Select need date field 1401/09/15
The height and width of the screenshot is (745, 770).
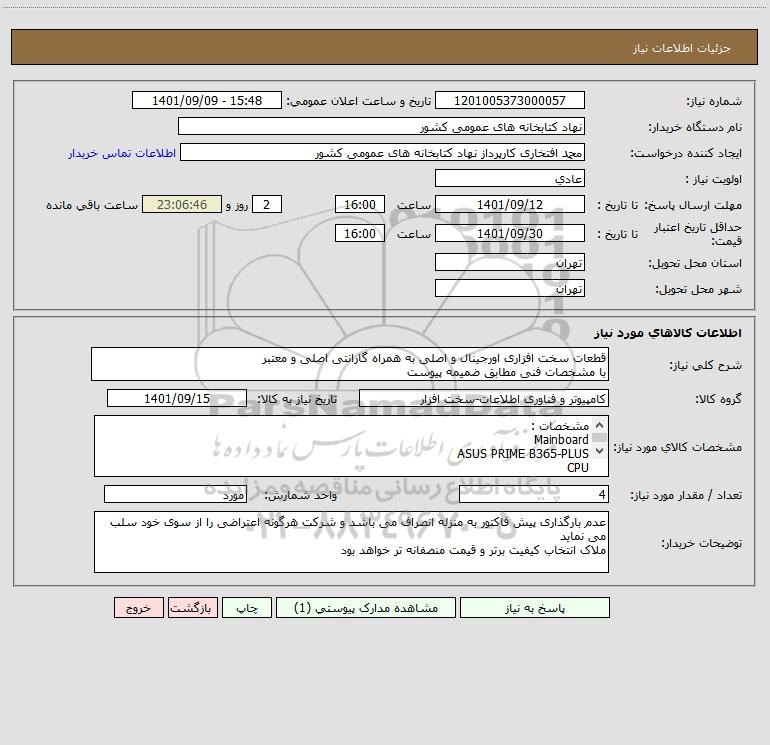177,398
